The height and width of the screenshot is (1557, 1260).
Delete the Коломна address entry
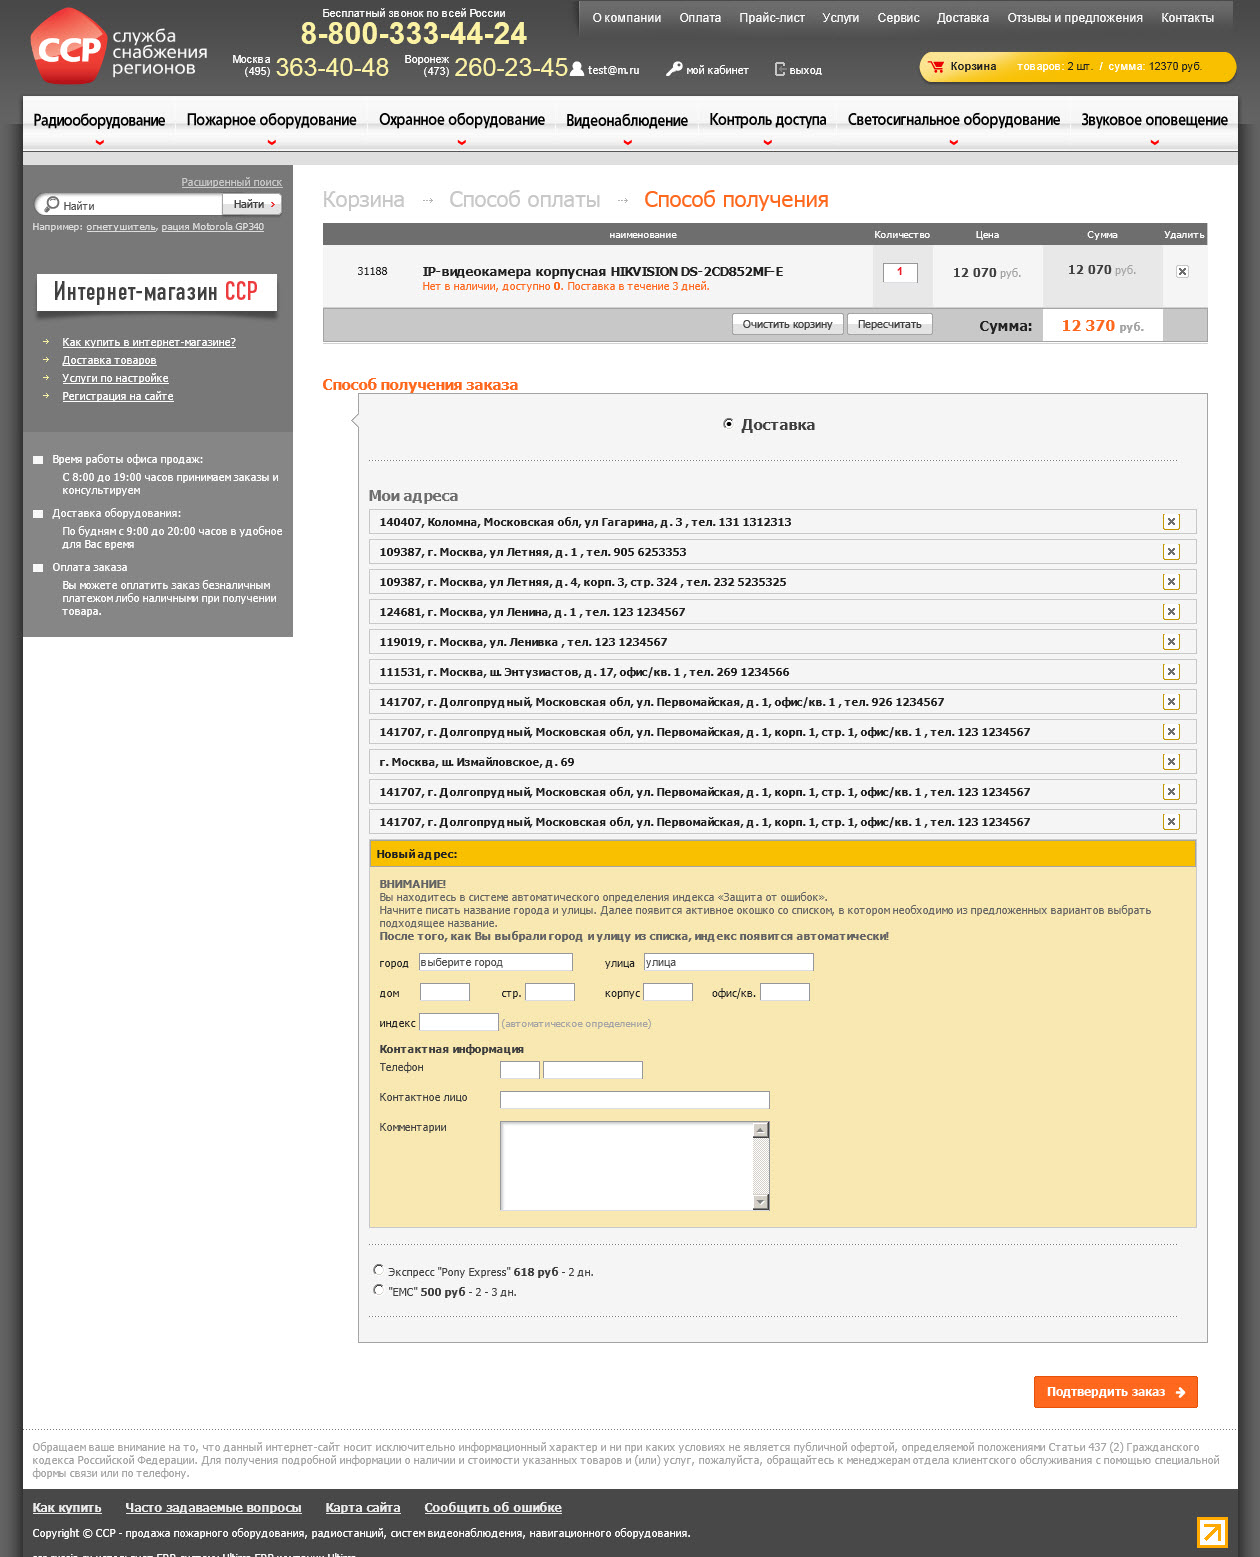[x=1171, y=522]
